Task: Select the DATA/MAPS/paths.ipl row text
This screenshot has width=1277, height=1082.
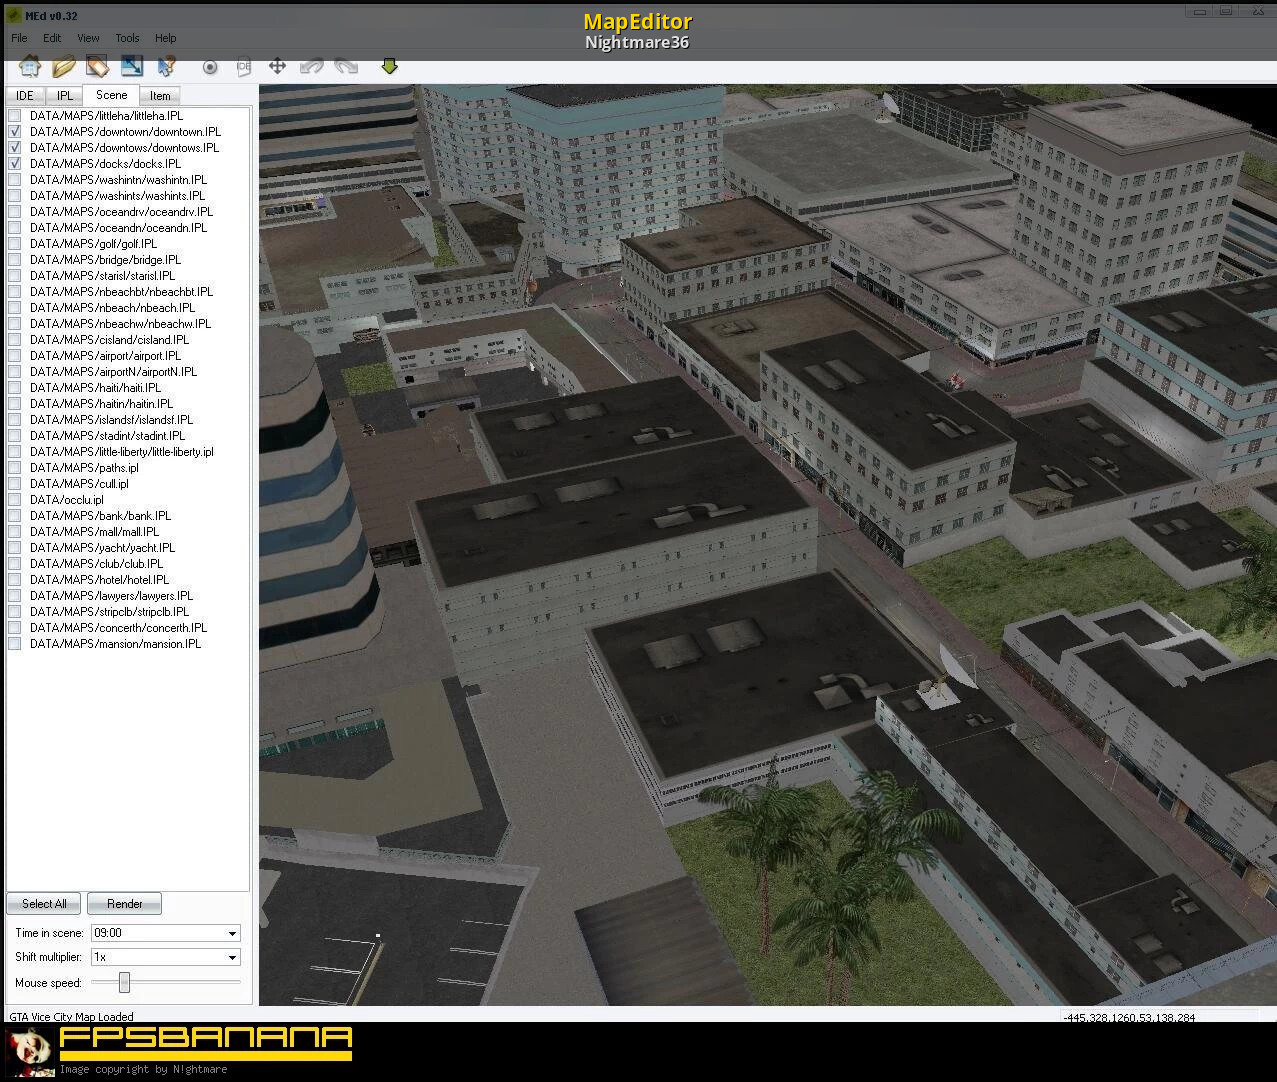Action: pyautogui.click(x=84, y=468)
